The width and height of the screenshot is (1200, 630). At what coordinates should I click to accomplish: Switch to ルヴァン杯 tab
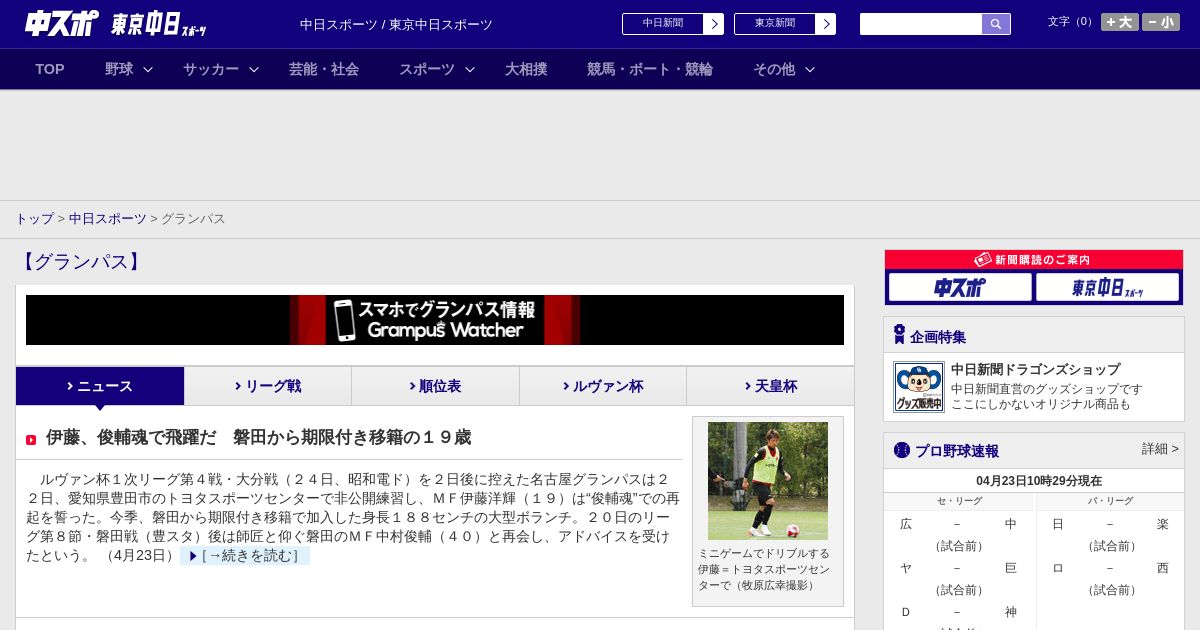point(603,386)
